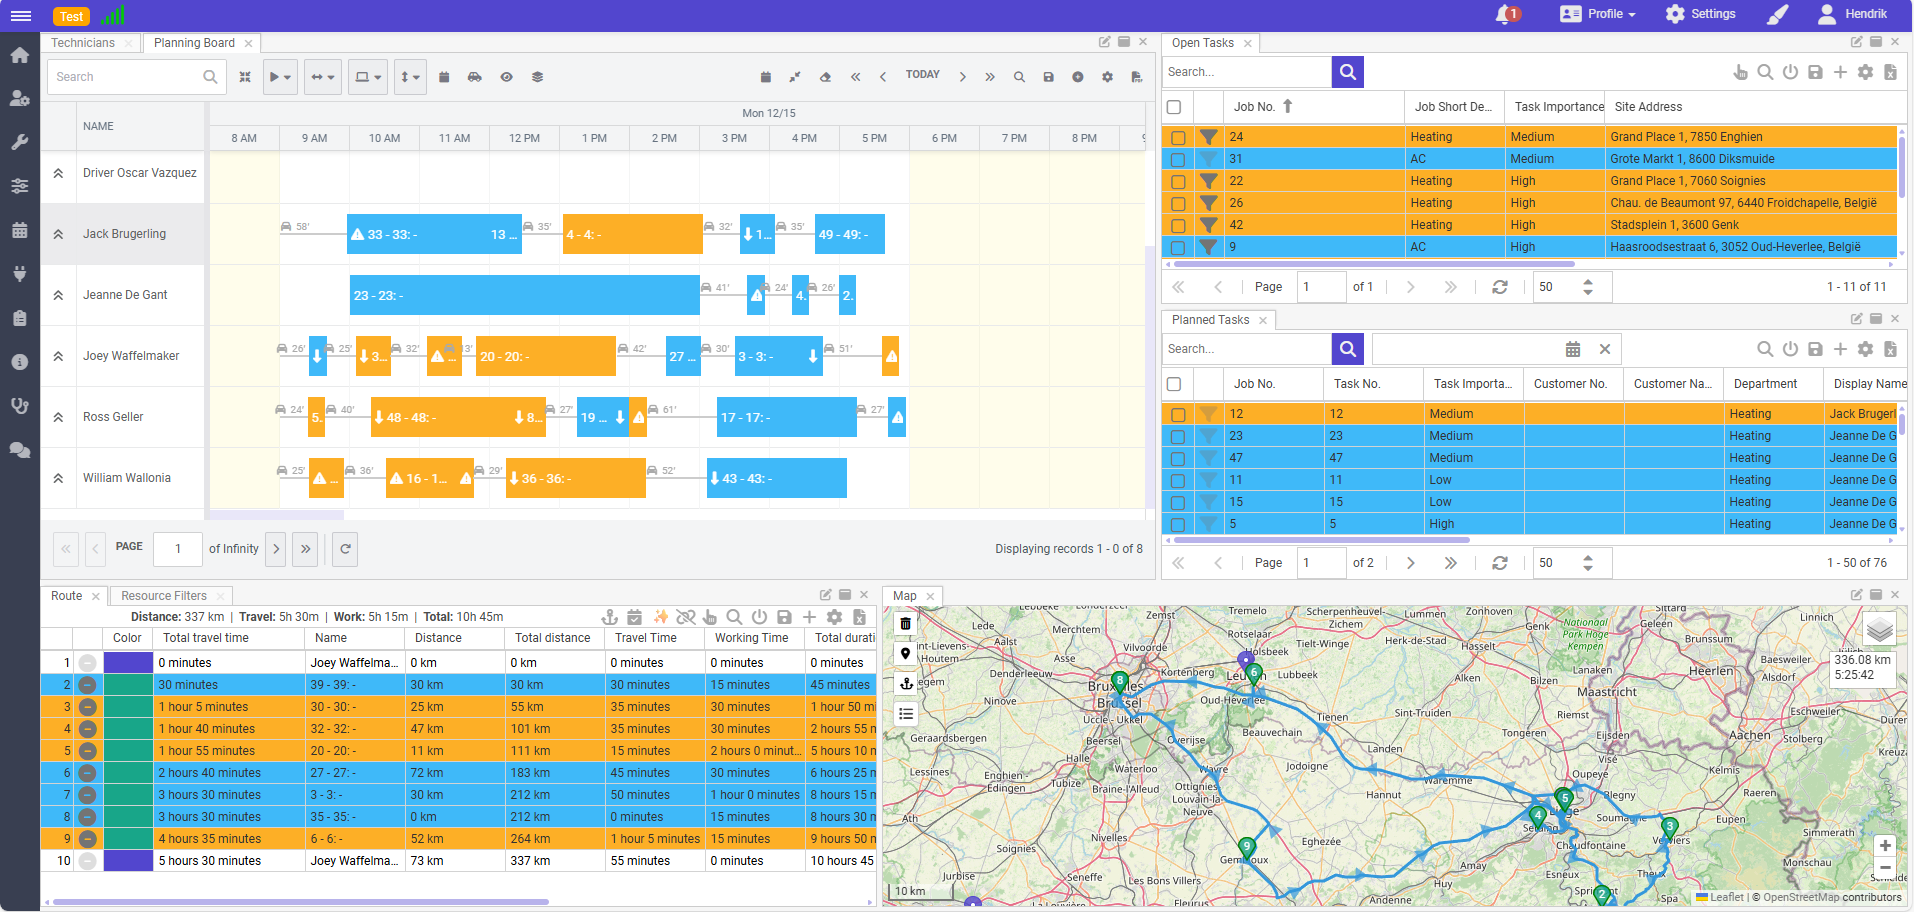
Task: Switch to the Technicians tab
Action: pyautogui.click(x=83, y=43)
